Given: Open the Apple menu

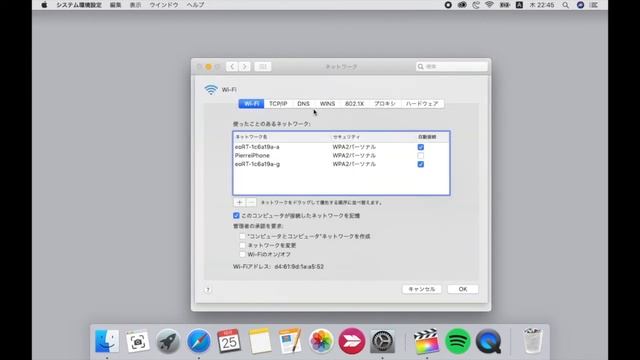Looking at the screenshot, I should click(44, 5).
